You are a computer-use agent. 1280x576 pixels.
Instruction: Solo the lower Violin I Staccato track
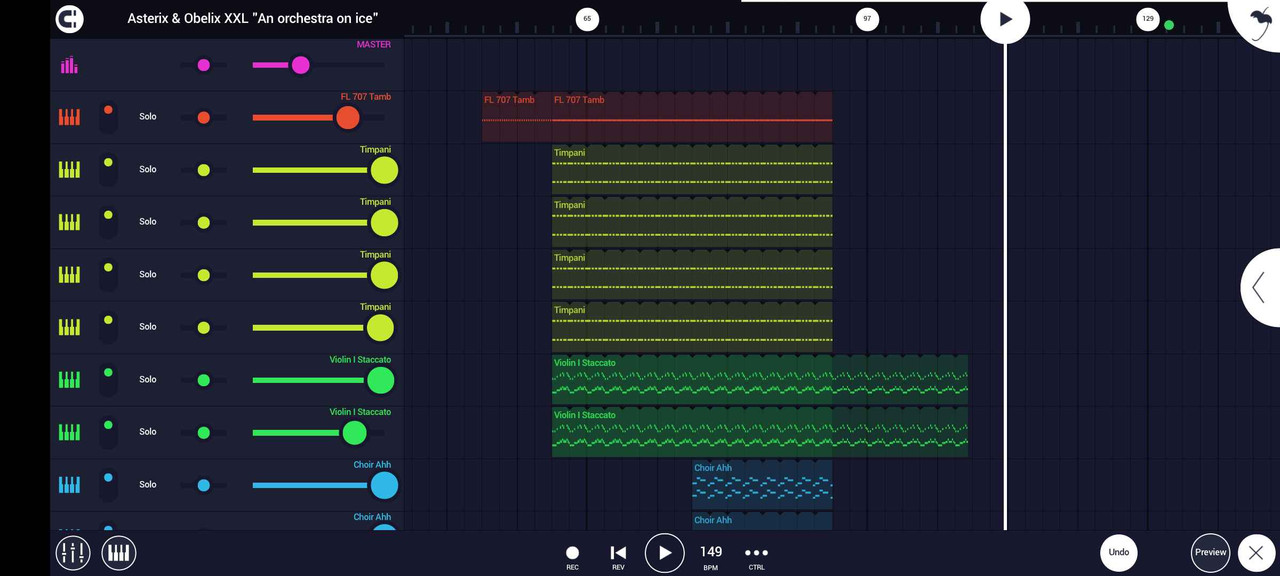coord(148,432)
